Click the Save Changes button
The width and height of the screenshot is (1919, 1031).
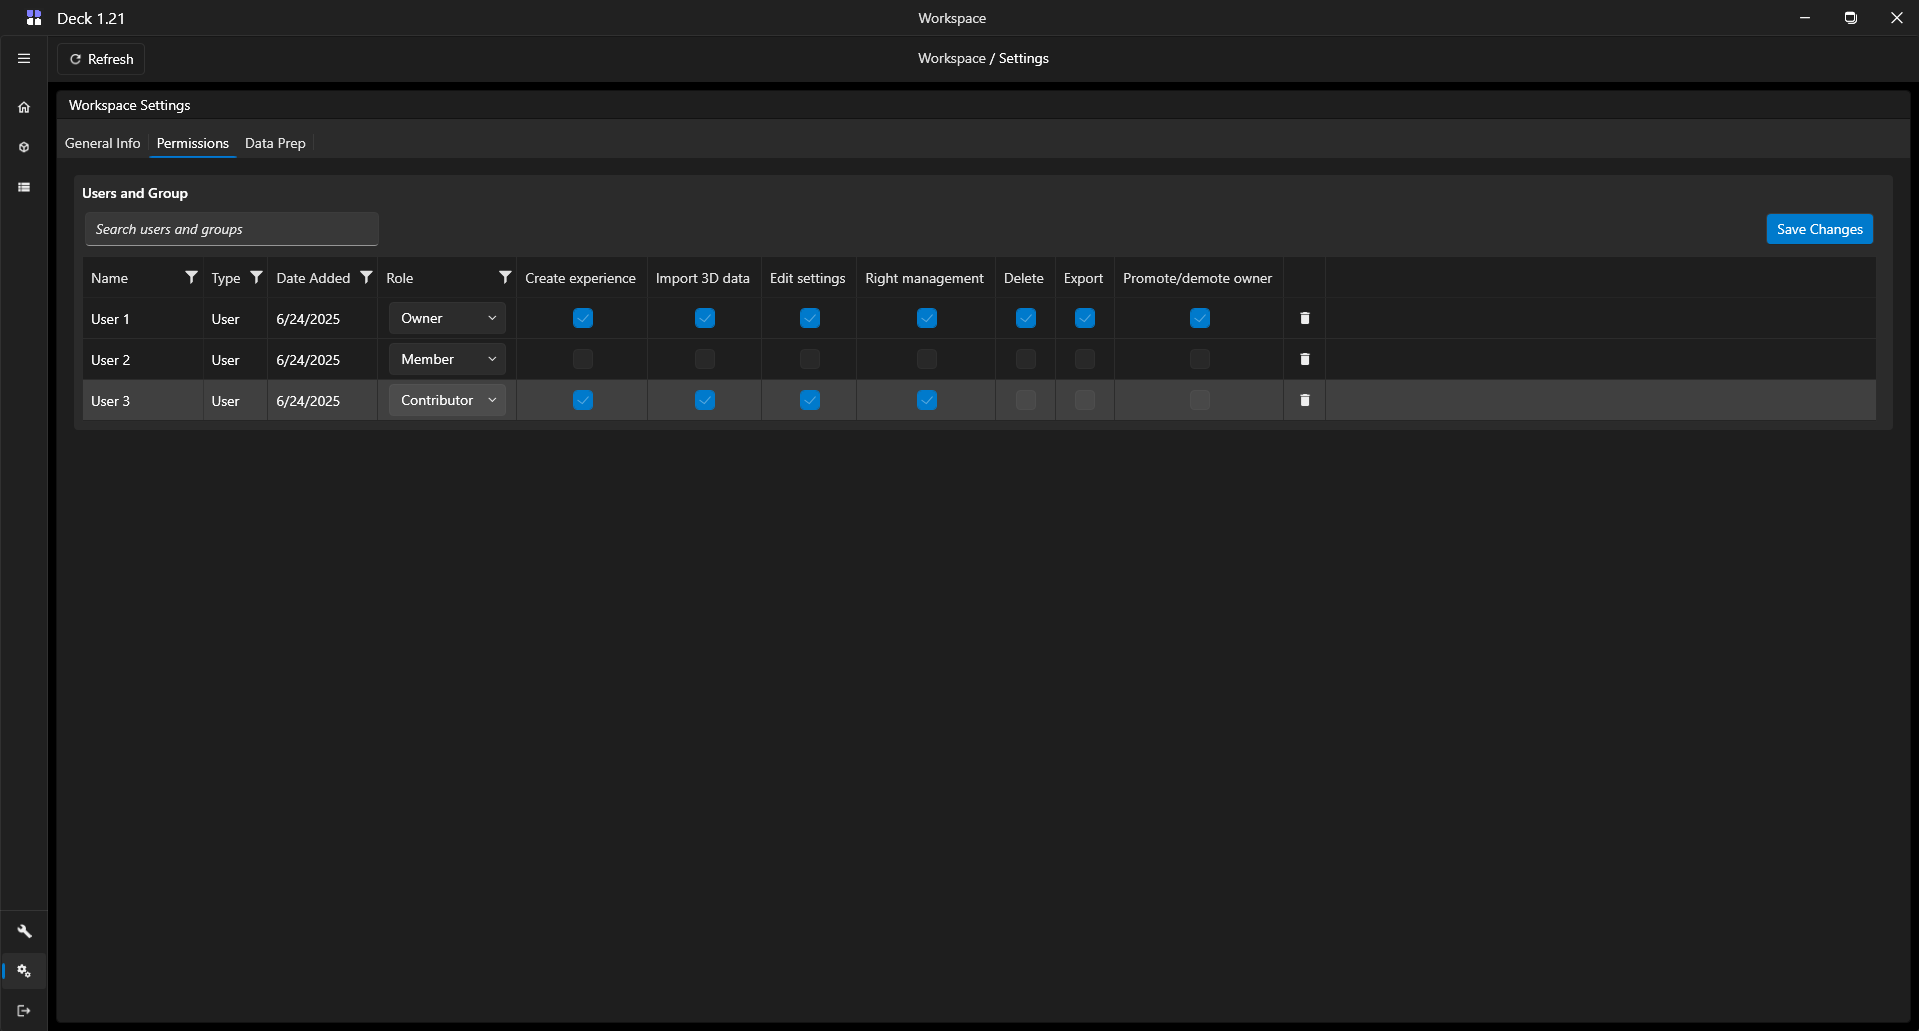(x=1819, y=229)
